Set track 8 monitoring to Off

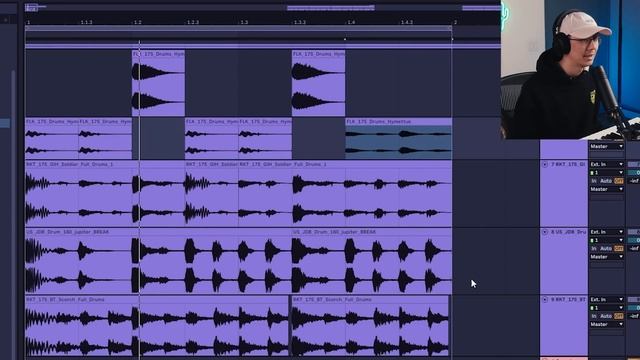[619, 249]
